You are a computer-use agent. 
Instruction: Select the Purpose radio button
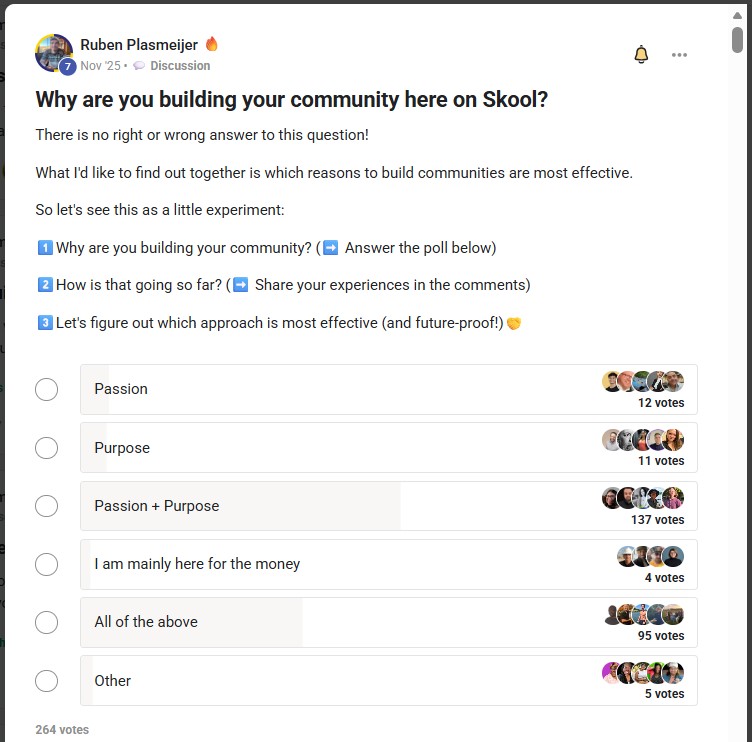click(47, 447)
